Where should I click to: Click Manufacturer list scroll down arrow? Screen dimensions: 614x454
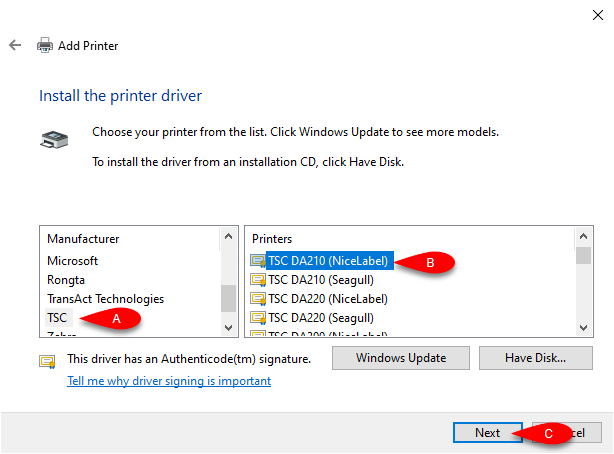[229, 327]
